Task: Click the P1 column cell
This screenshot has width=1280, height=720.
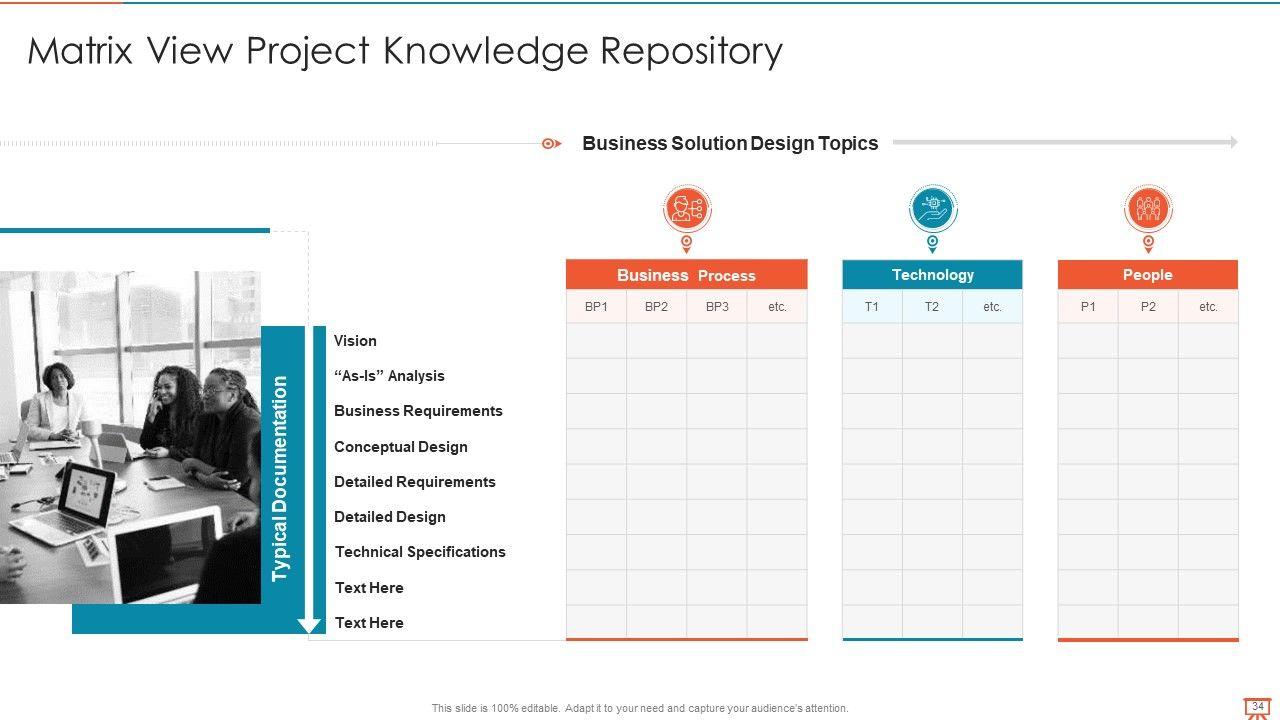Action: [x=1088, y=307]
